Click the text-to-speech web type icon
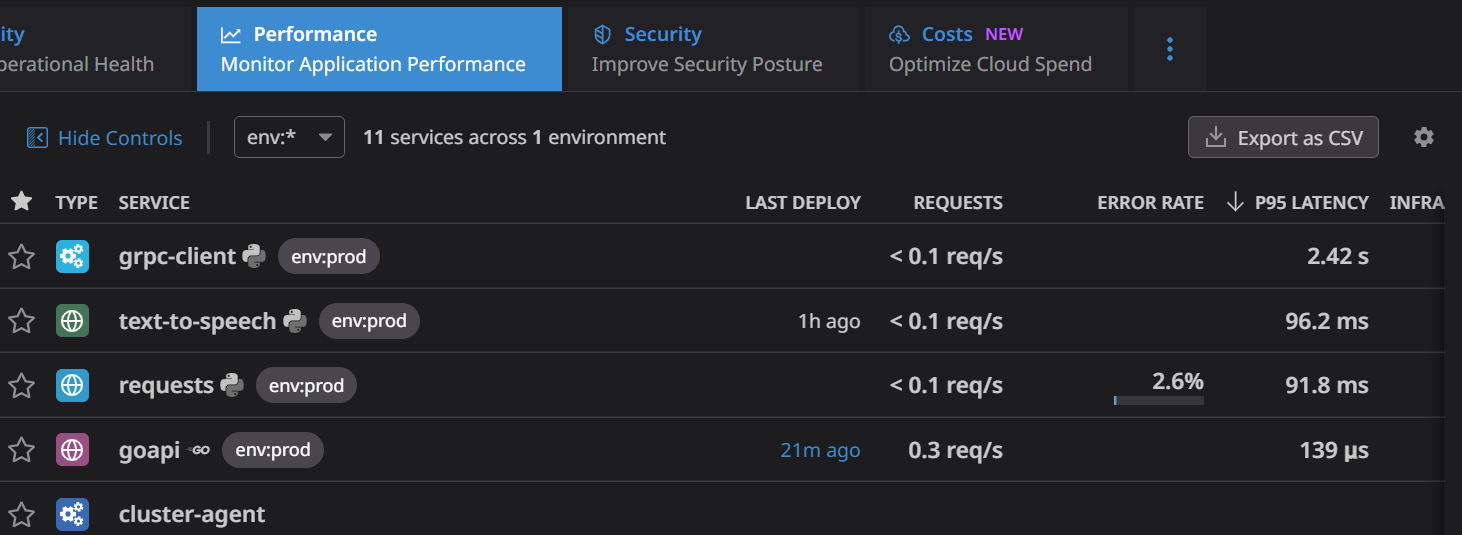The height and width of the screenshot is (535, 1462). [72, 321]
